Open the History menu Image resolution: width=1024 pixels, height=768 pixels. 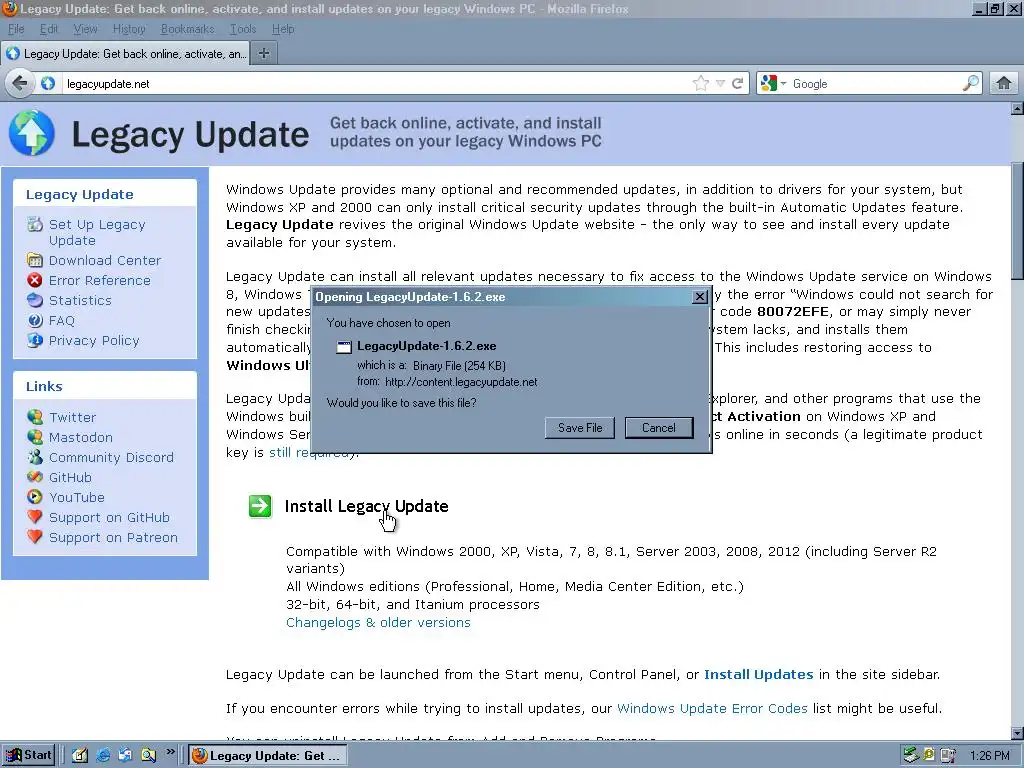129,29
